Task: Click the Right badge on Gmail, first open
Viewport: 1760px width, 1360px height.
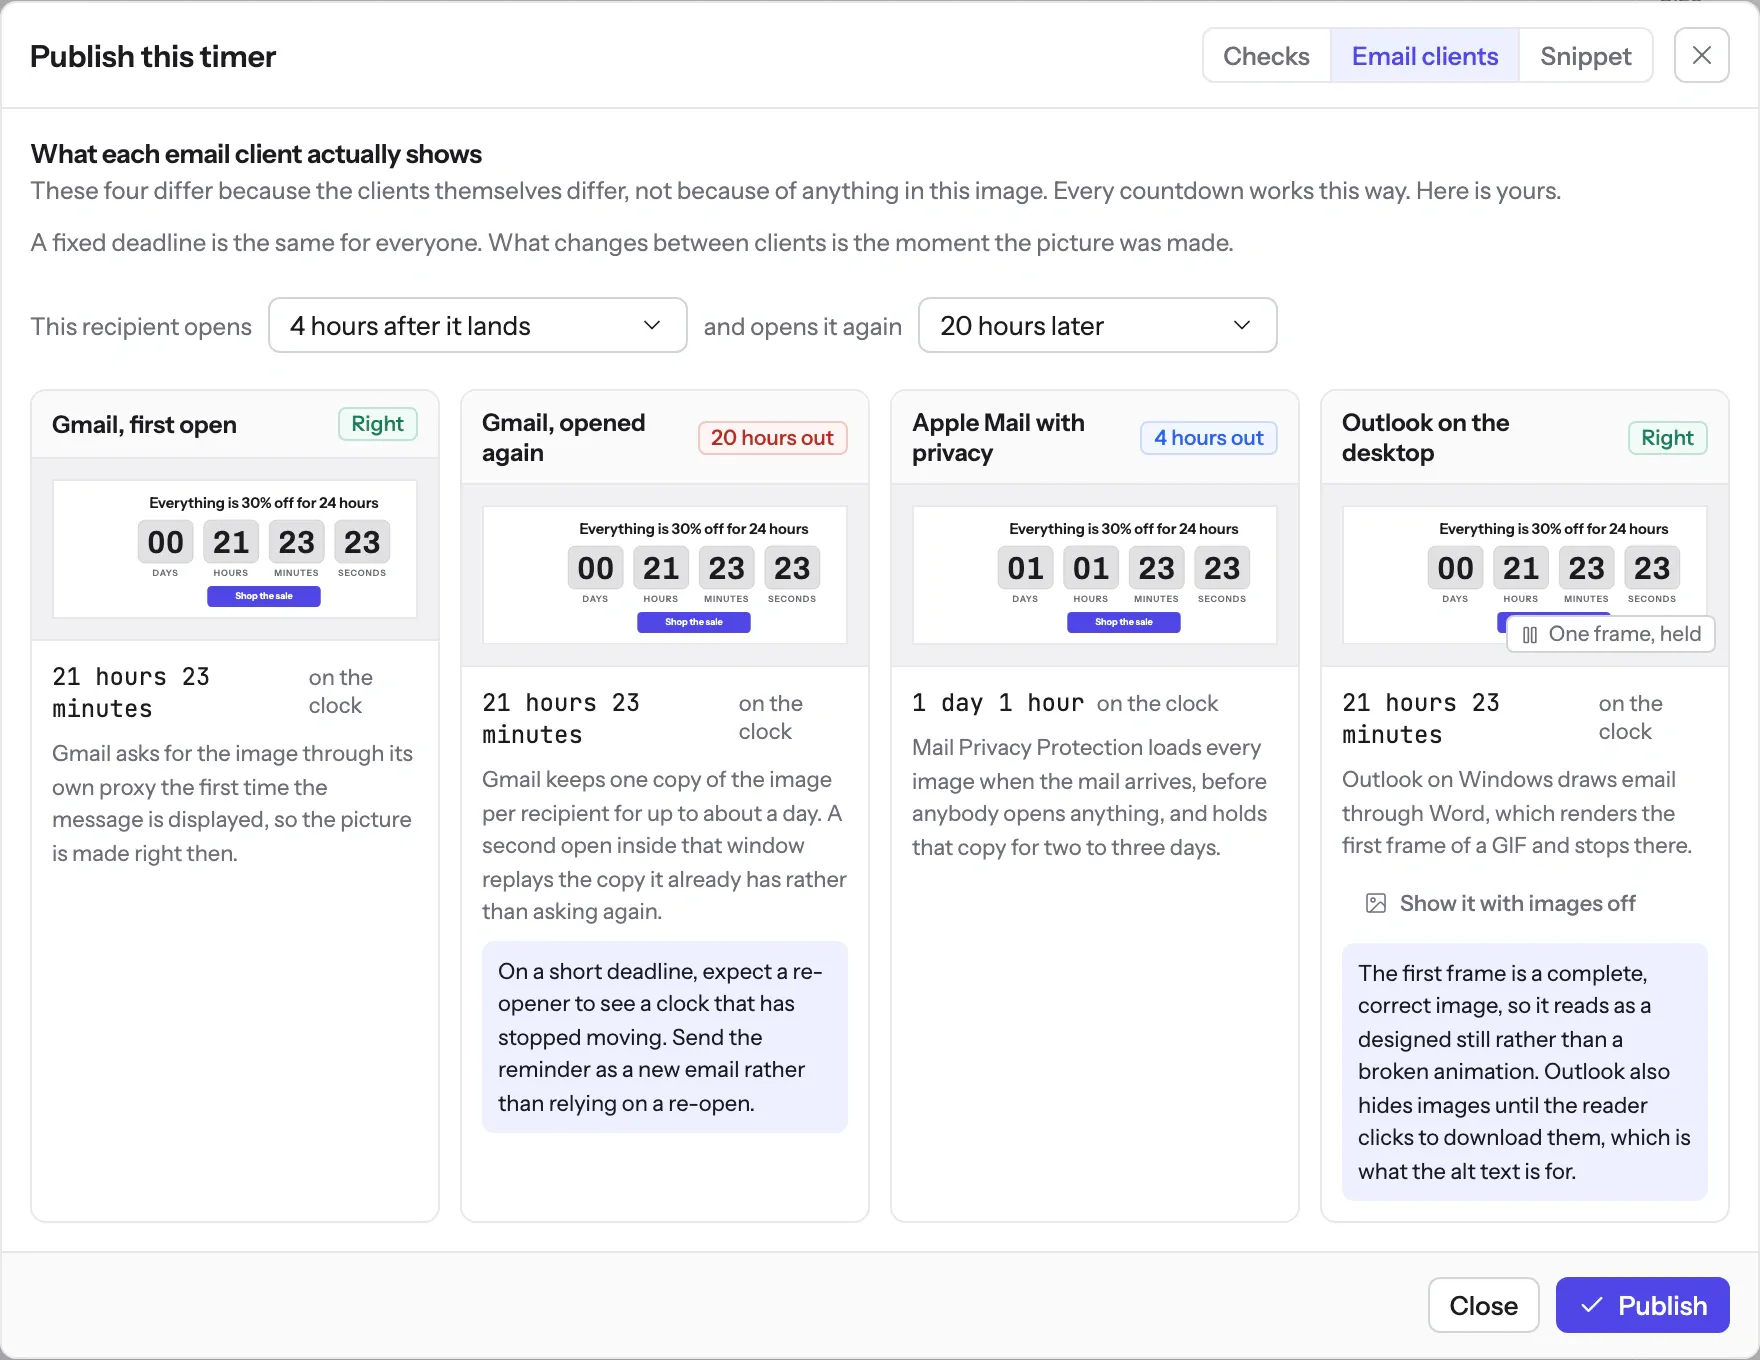Action: click(377, 424)
